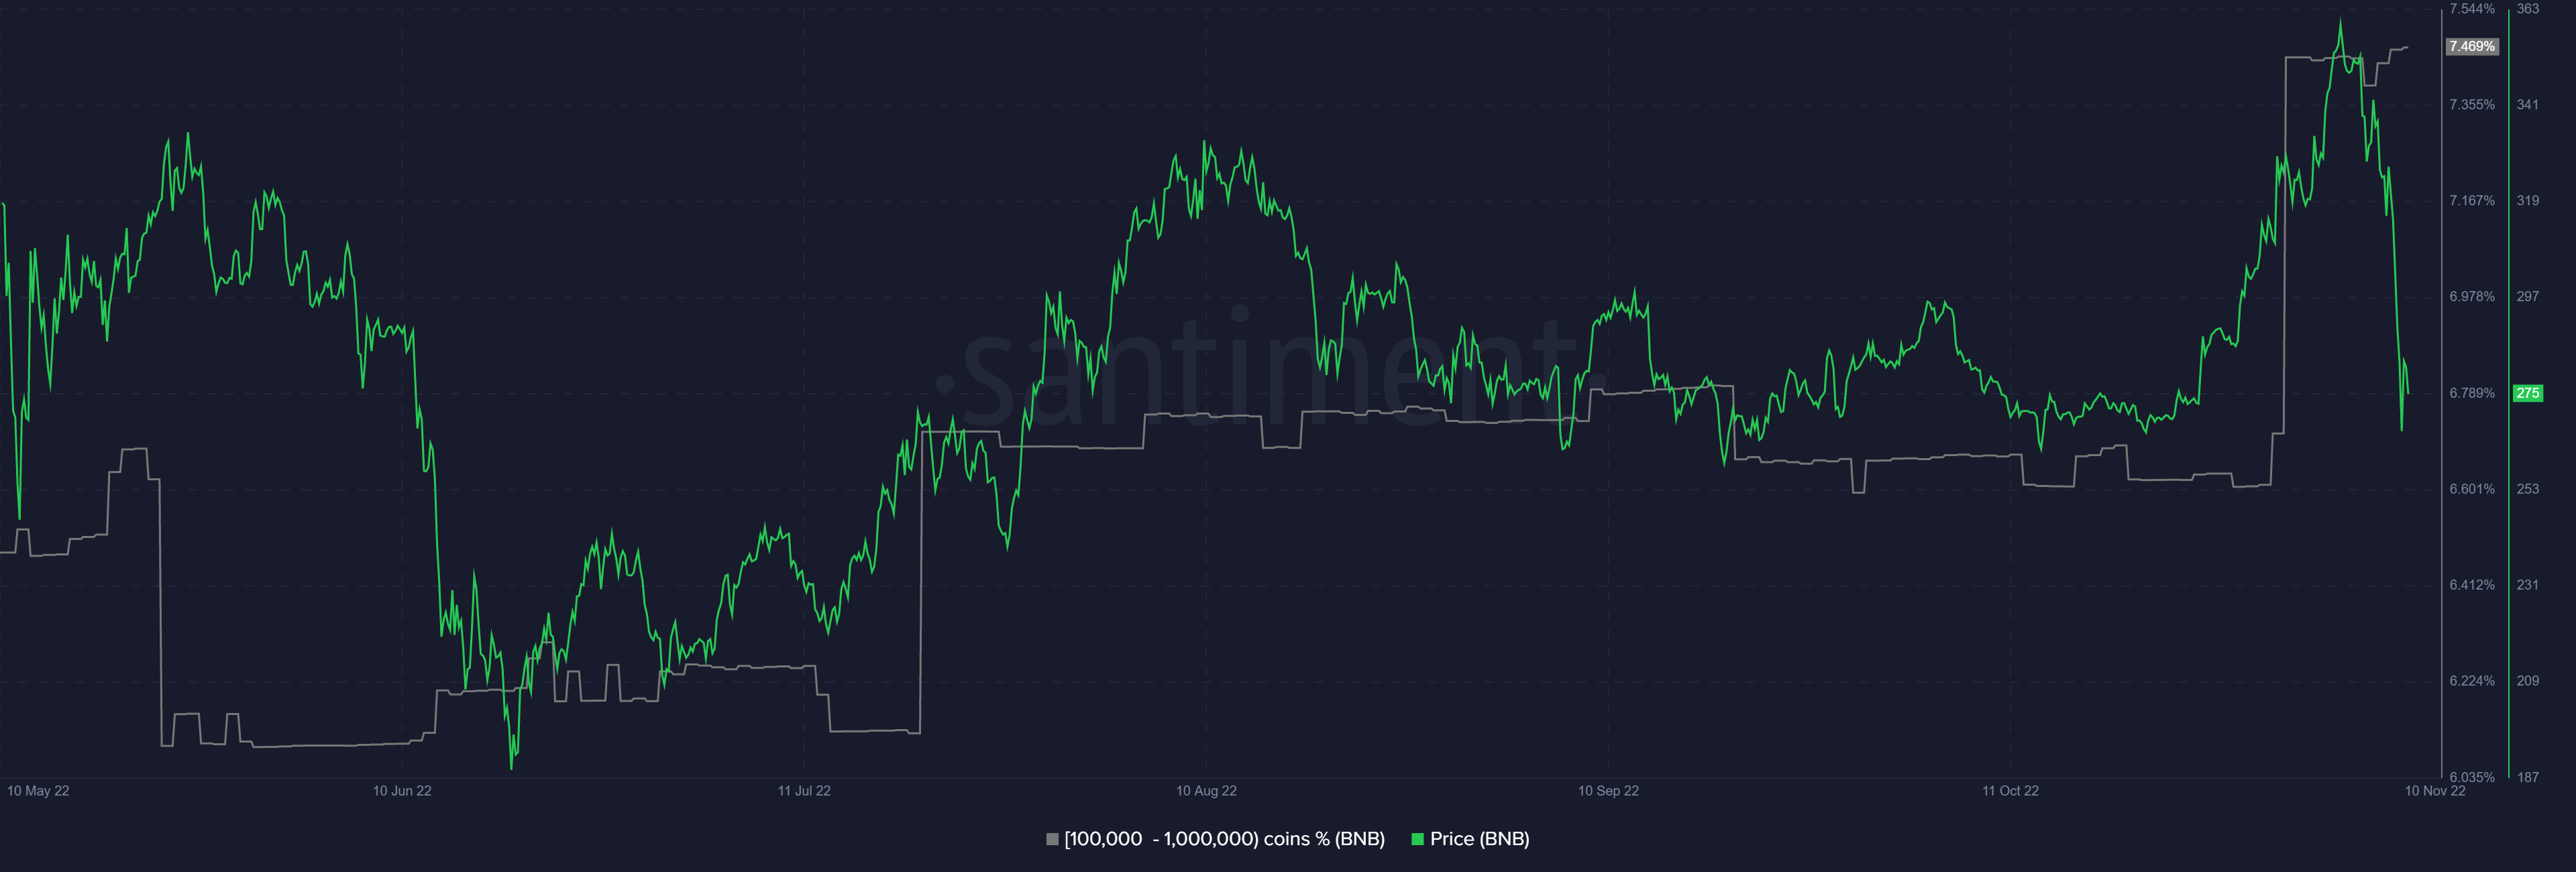Image resolution: width=2576 pixels, height=872 pixels.
Task: Click the gray coins % legend swatch
Action: pos(1052,839)
